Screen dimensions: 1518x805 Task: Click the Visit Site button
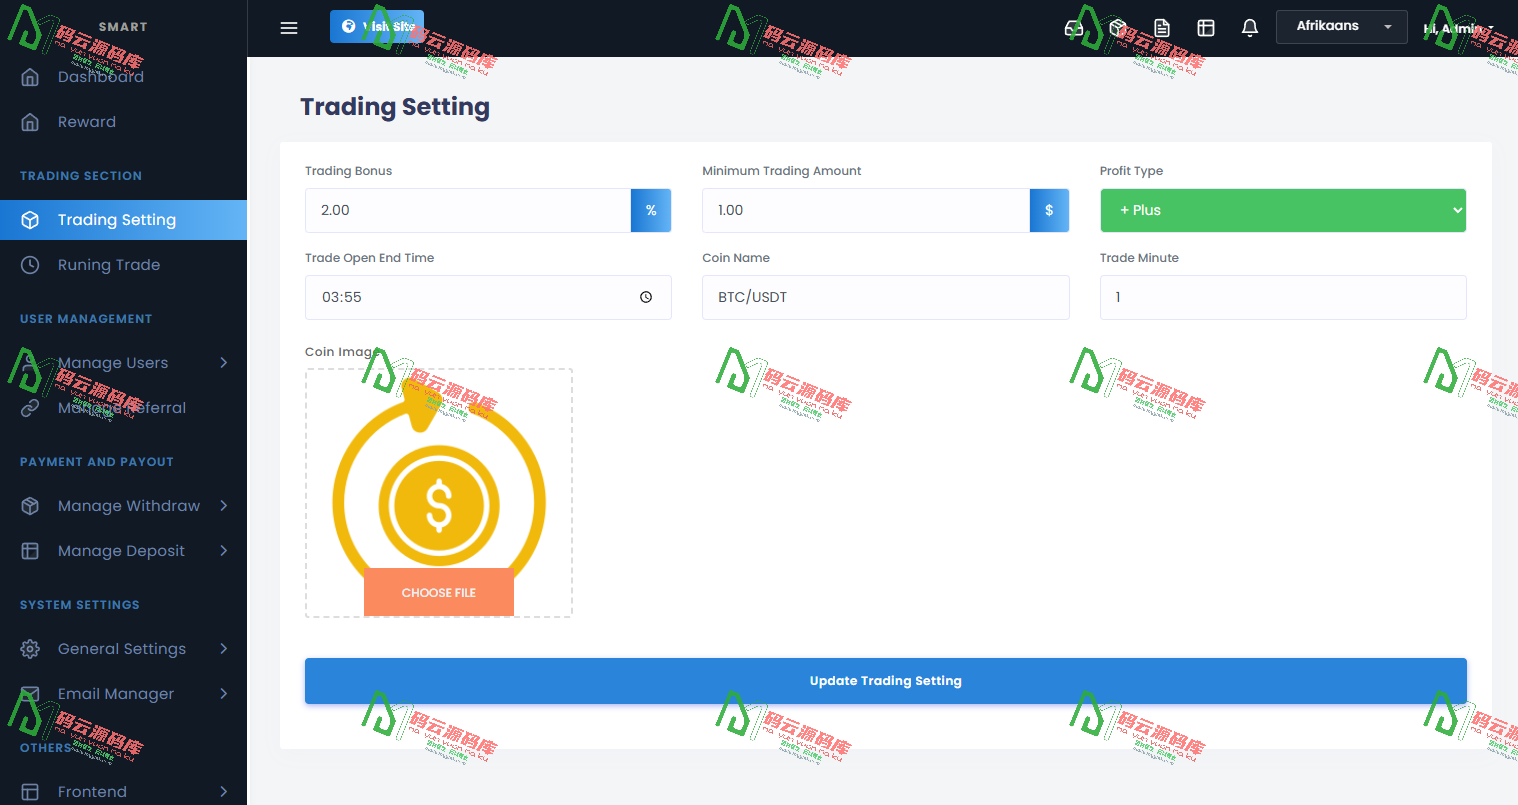pyautogui.click(x=377, y=27)
